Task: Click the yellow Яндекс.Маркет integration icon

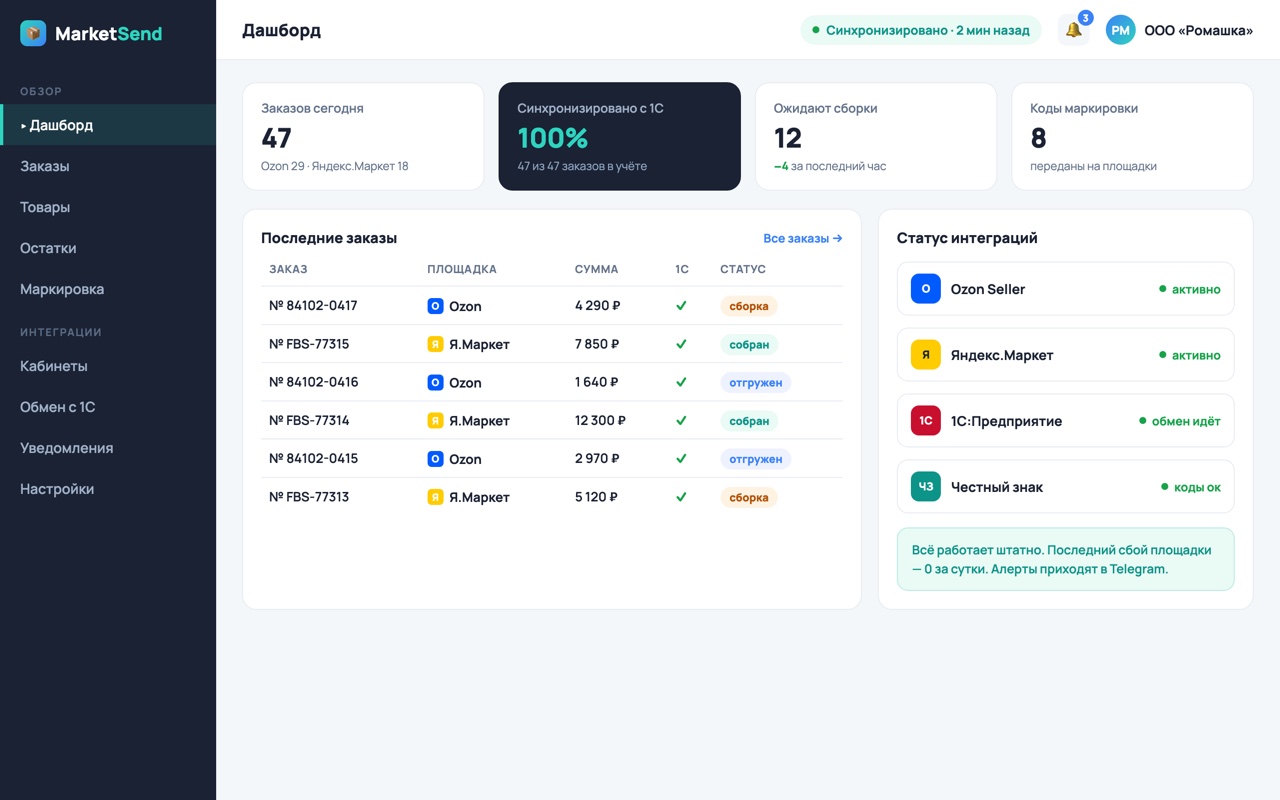Action: point(925,355)
